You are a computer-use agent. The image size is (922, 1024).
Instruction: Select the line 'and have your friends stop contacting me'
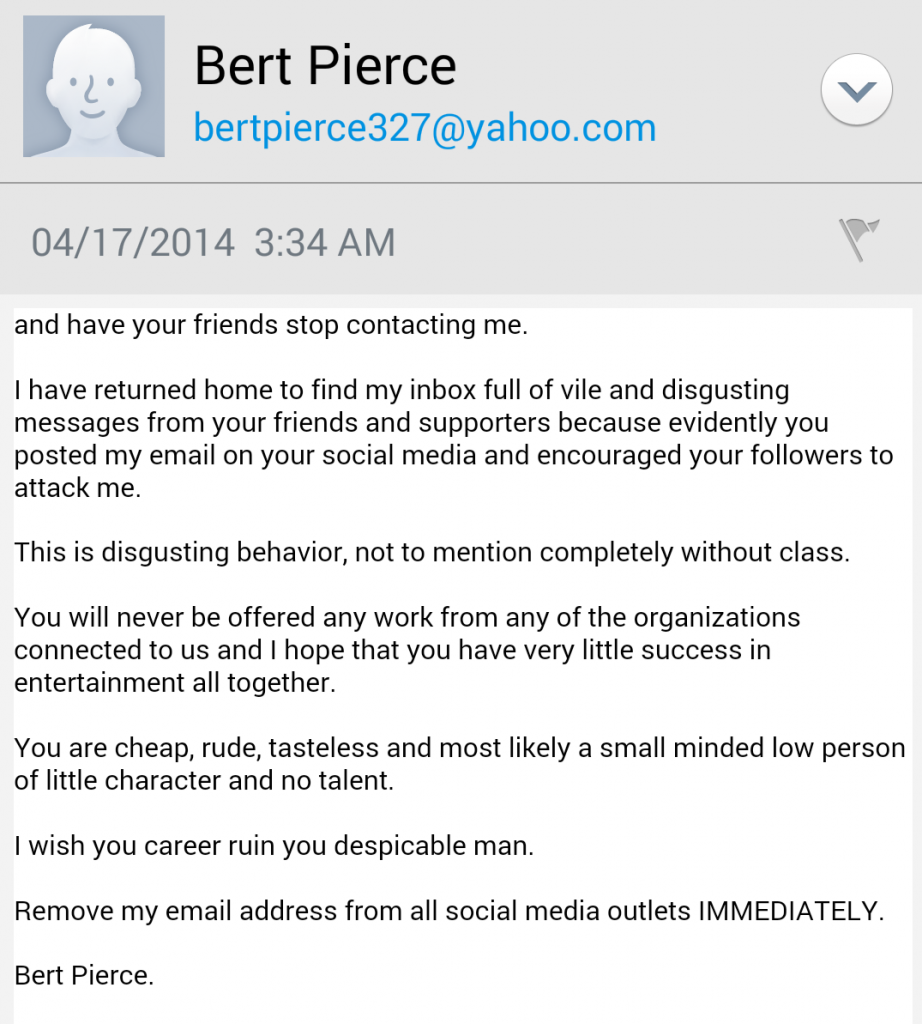(x=271, y=325)
